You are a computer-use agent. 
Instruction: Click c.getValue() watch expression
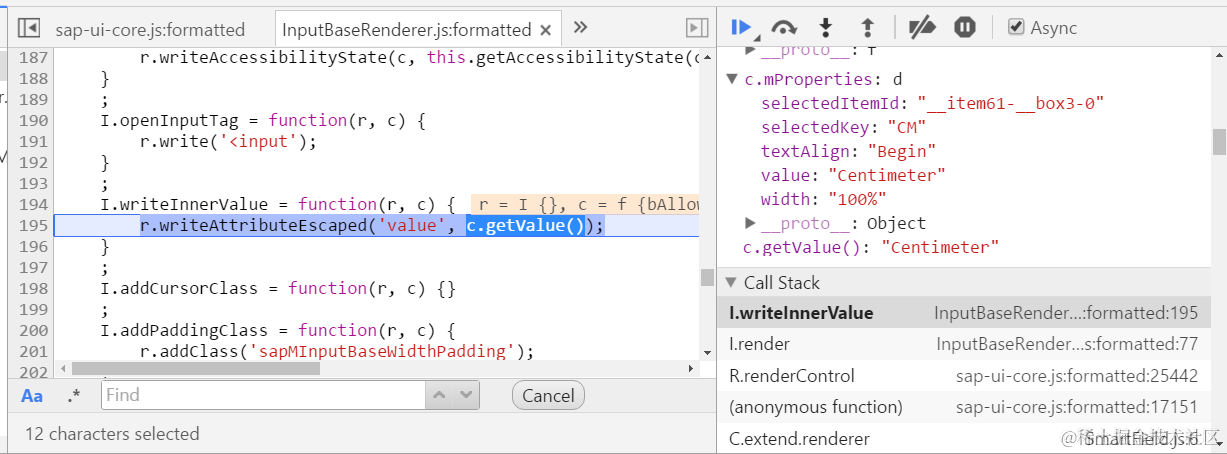click(x=870, y=247)
